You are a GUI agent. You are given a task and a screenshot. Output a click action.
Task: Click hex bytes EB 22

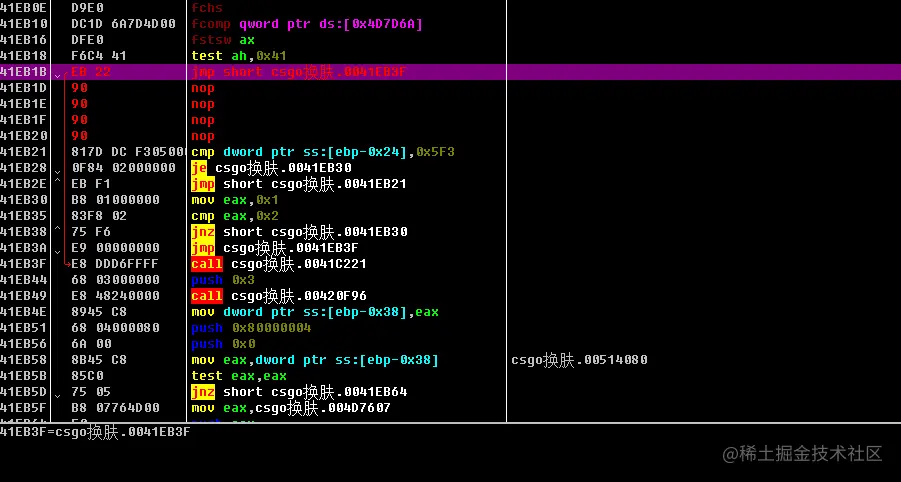click(x=91, y=72)
